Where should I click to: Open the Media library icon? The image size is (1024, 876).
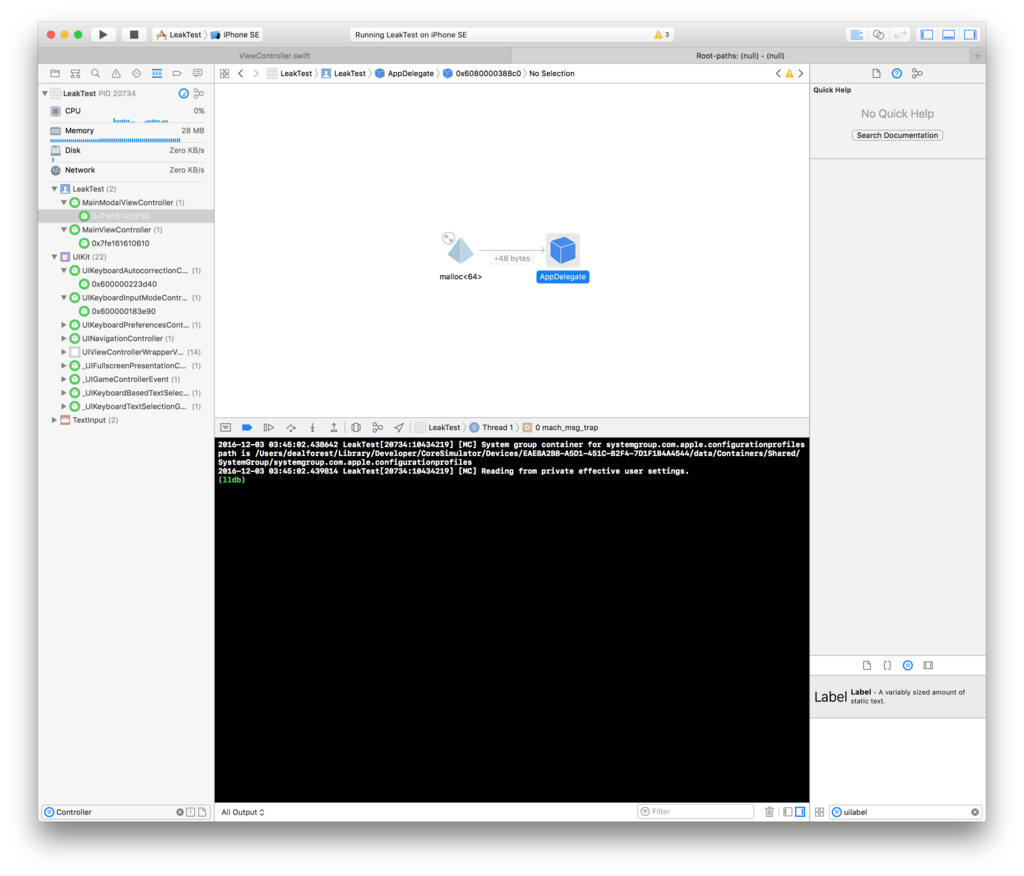[x=928, y=666]
